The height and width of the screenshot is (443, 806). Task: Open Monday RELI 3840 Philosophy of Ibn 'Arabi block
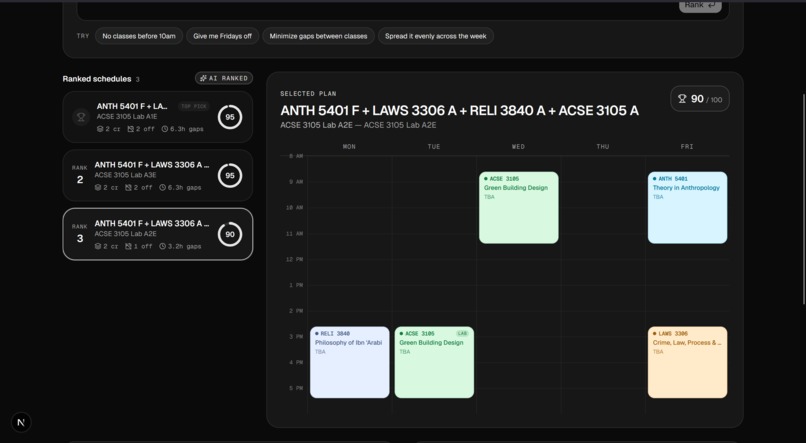click(x=350, y=362)
